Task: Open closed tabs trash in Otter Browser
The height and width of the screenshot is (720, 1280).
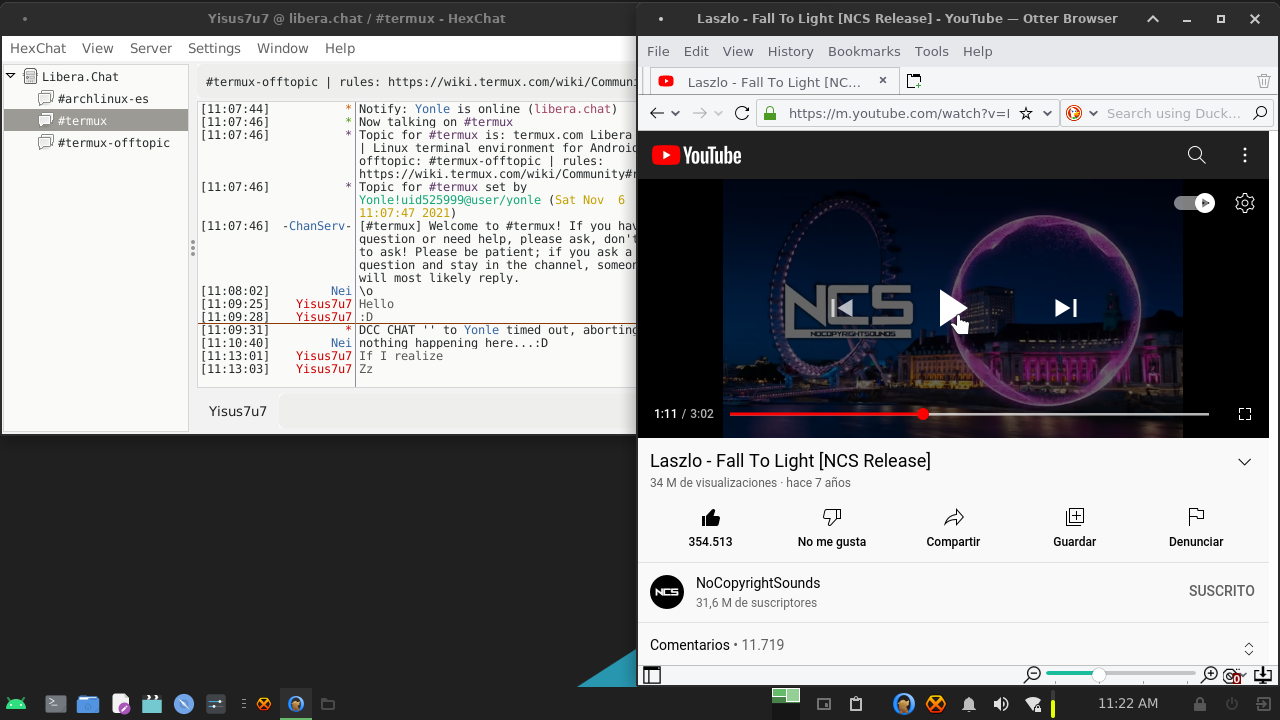Action: click(1264, 81)
